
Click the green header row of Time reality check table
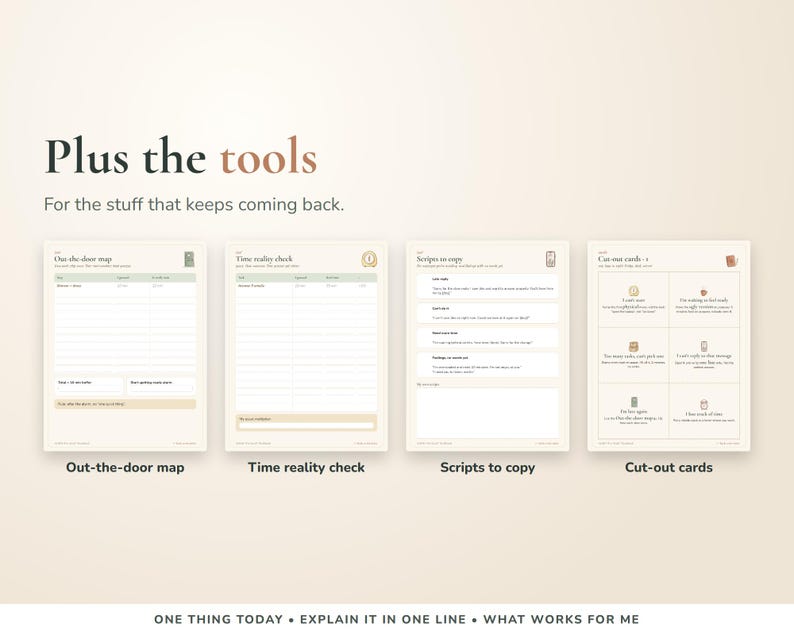(306, 277)
